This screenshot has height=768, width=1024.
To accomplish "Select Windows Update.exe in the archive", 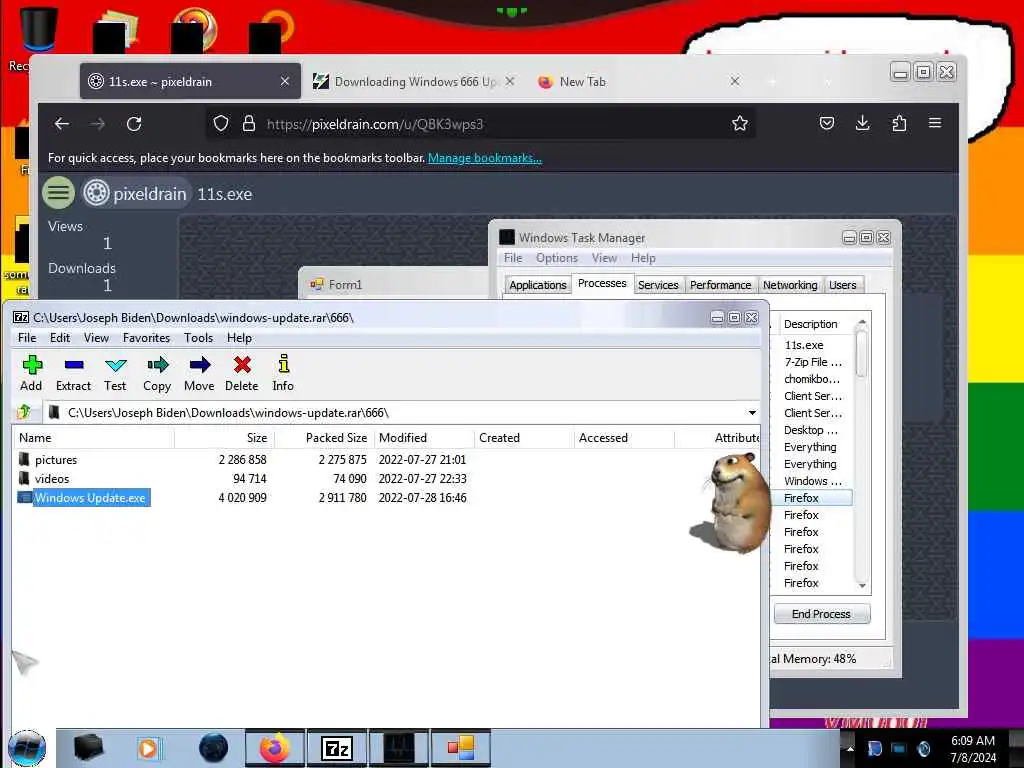I will [x=90, y=498].
